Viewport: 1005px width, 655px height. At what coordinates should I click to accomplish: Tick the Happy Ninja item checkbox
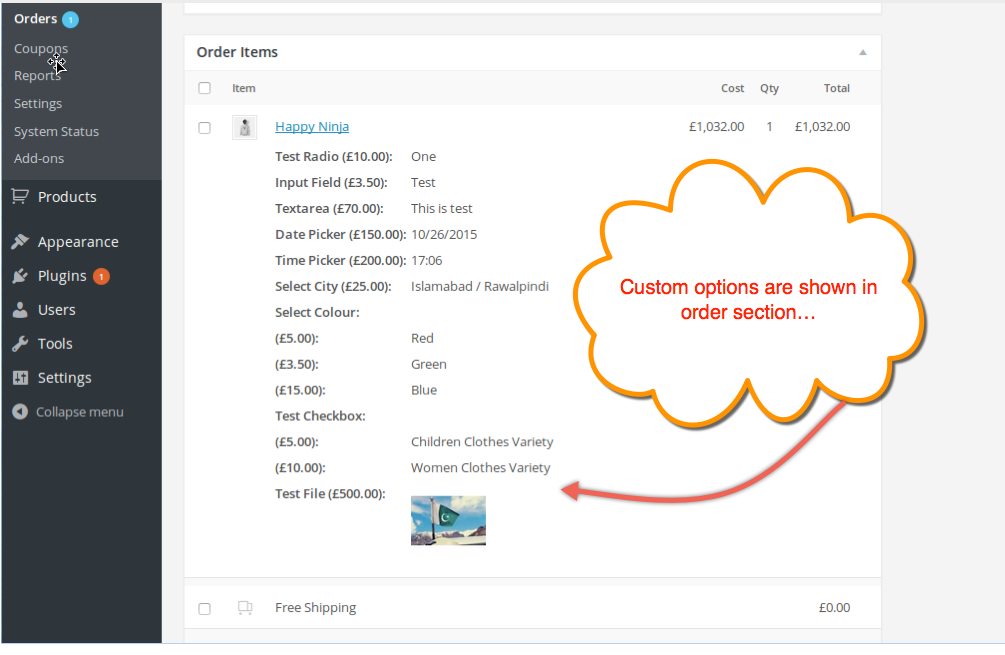[x=204, y=128]
